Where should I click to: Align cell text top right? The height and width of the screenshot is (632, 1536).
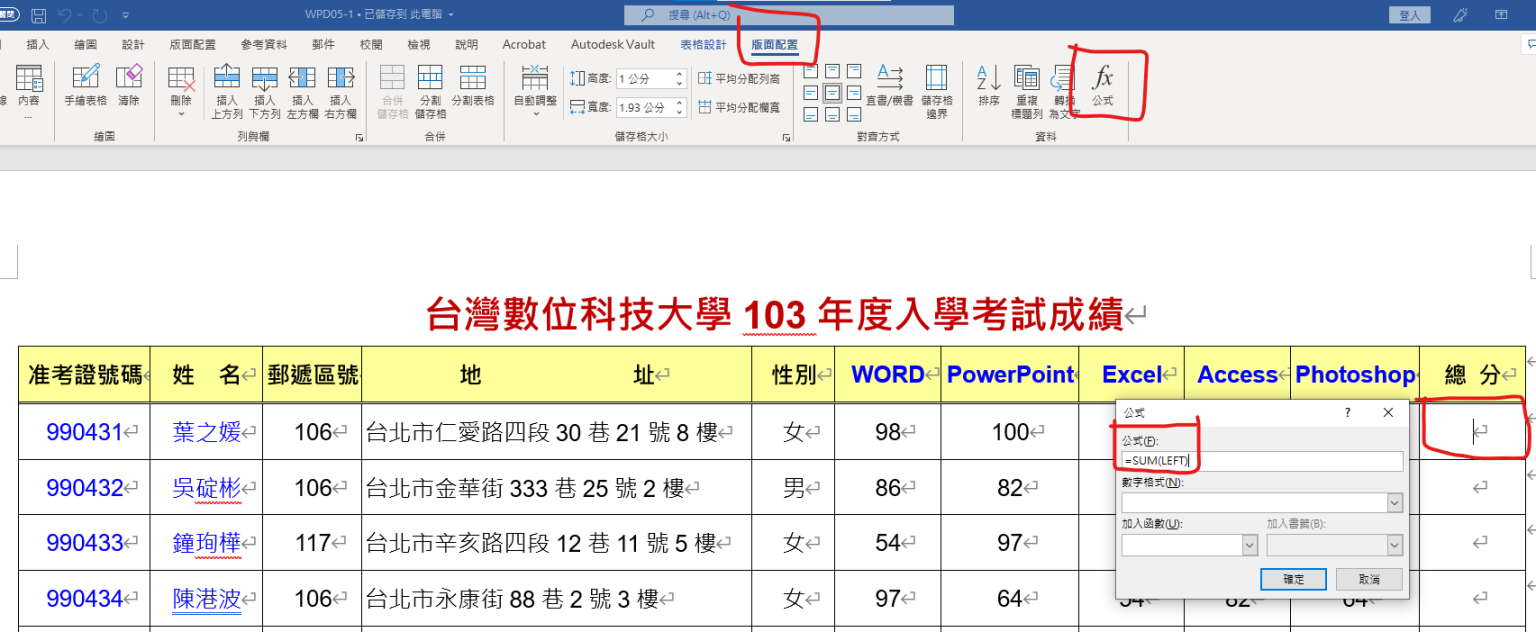855,71
